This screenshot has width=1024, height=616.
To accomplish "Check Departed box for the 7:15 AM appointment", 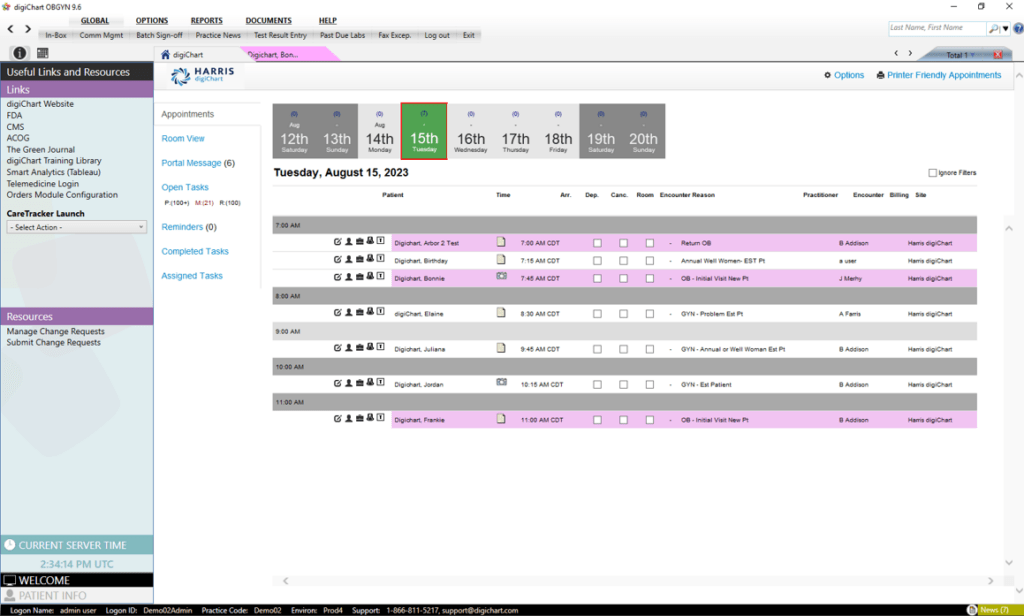I will pyautogui.click(x=623, y=261).
